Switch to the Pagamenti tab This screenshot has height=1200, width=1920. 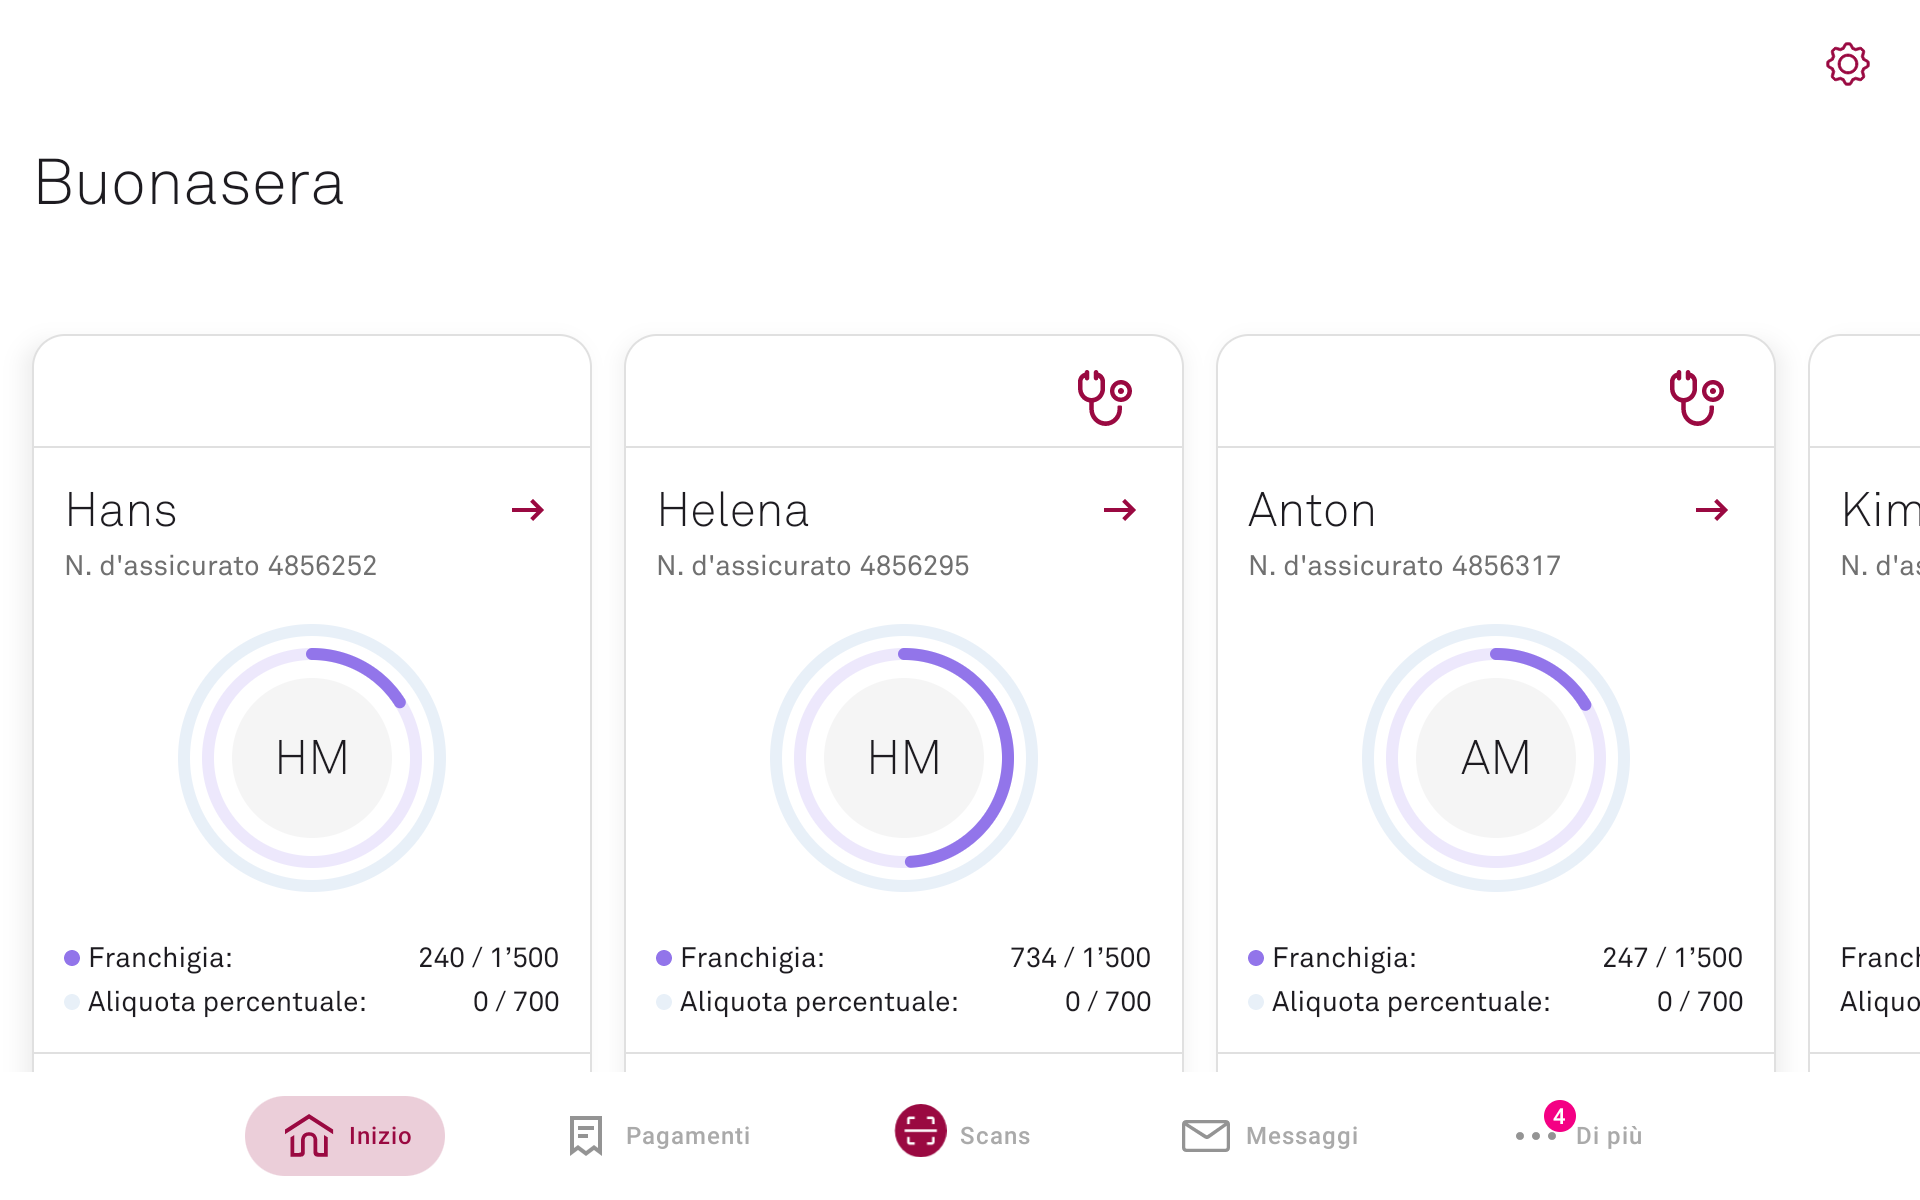(x=659, y=1136)
